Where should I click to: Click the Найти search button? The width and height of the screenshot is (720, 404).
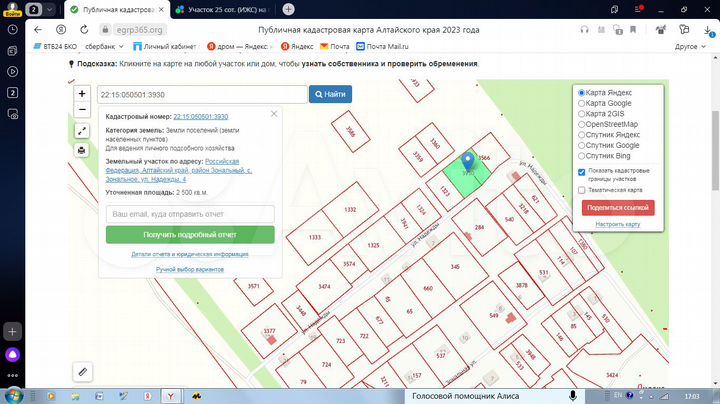coord(330,94)
